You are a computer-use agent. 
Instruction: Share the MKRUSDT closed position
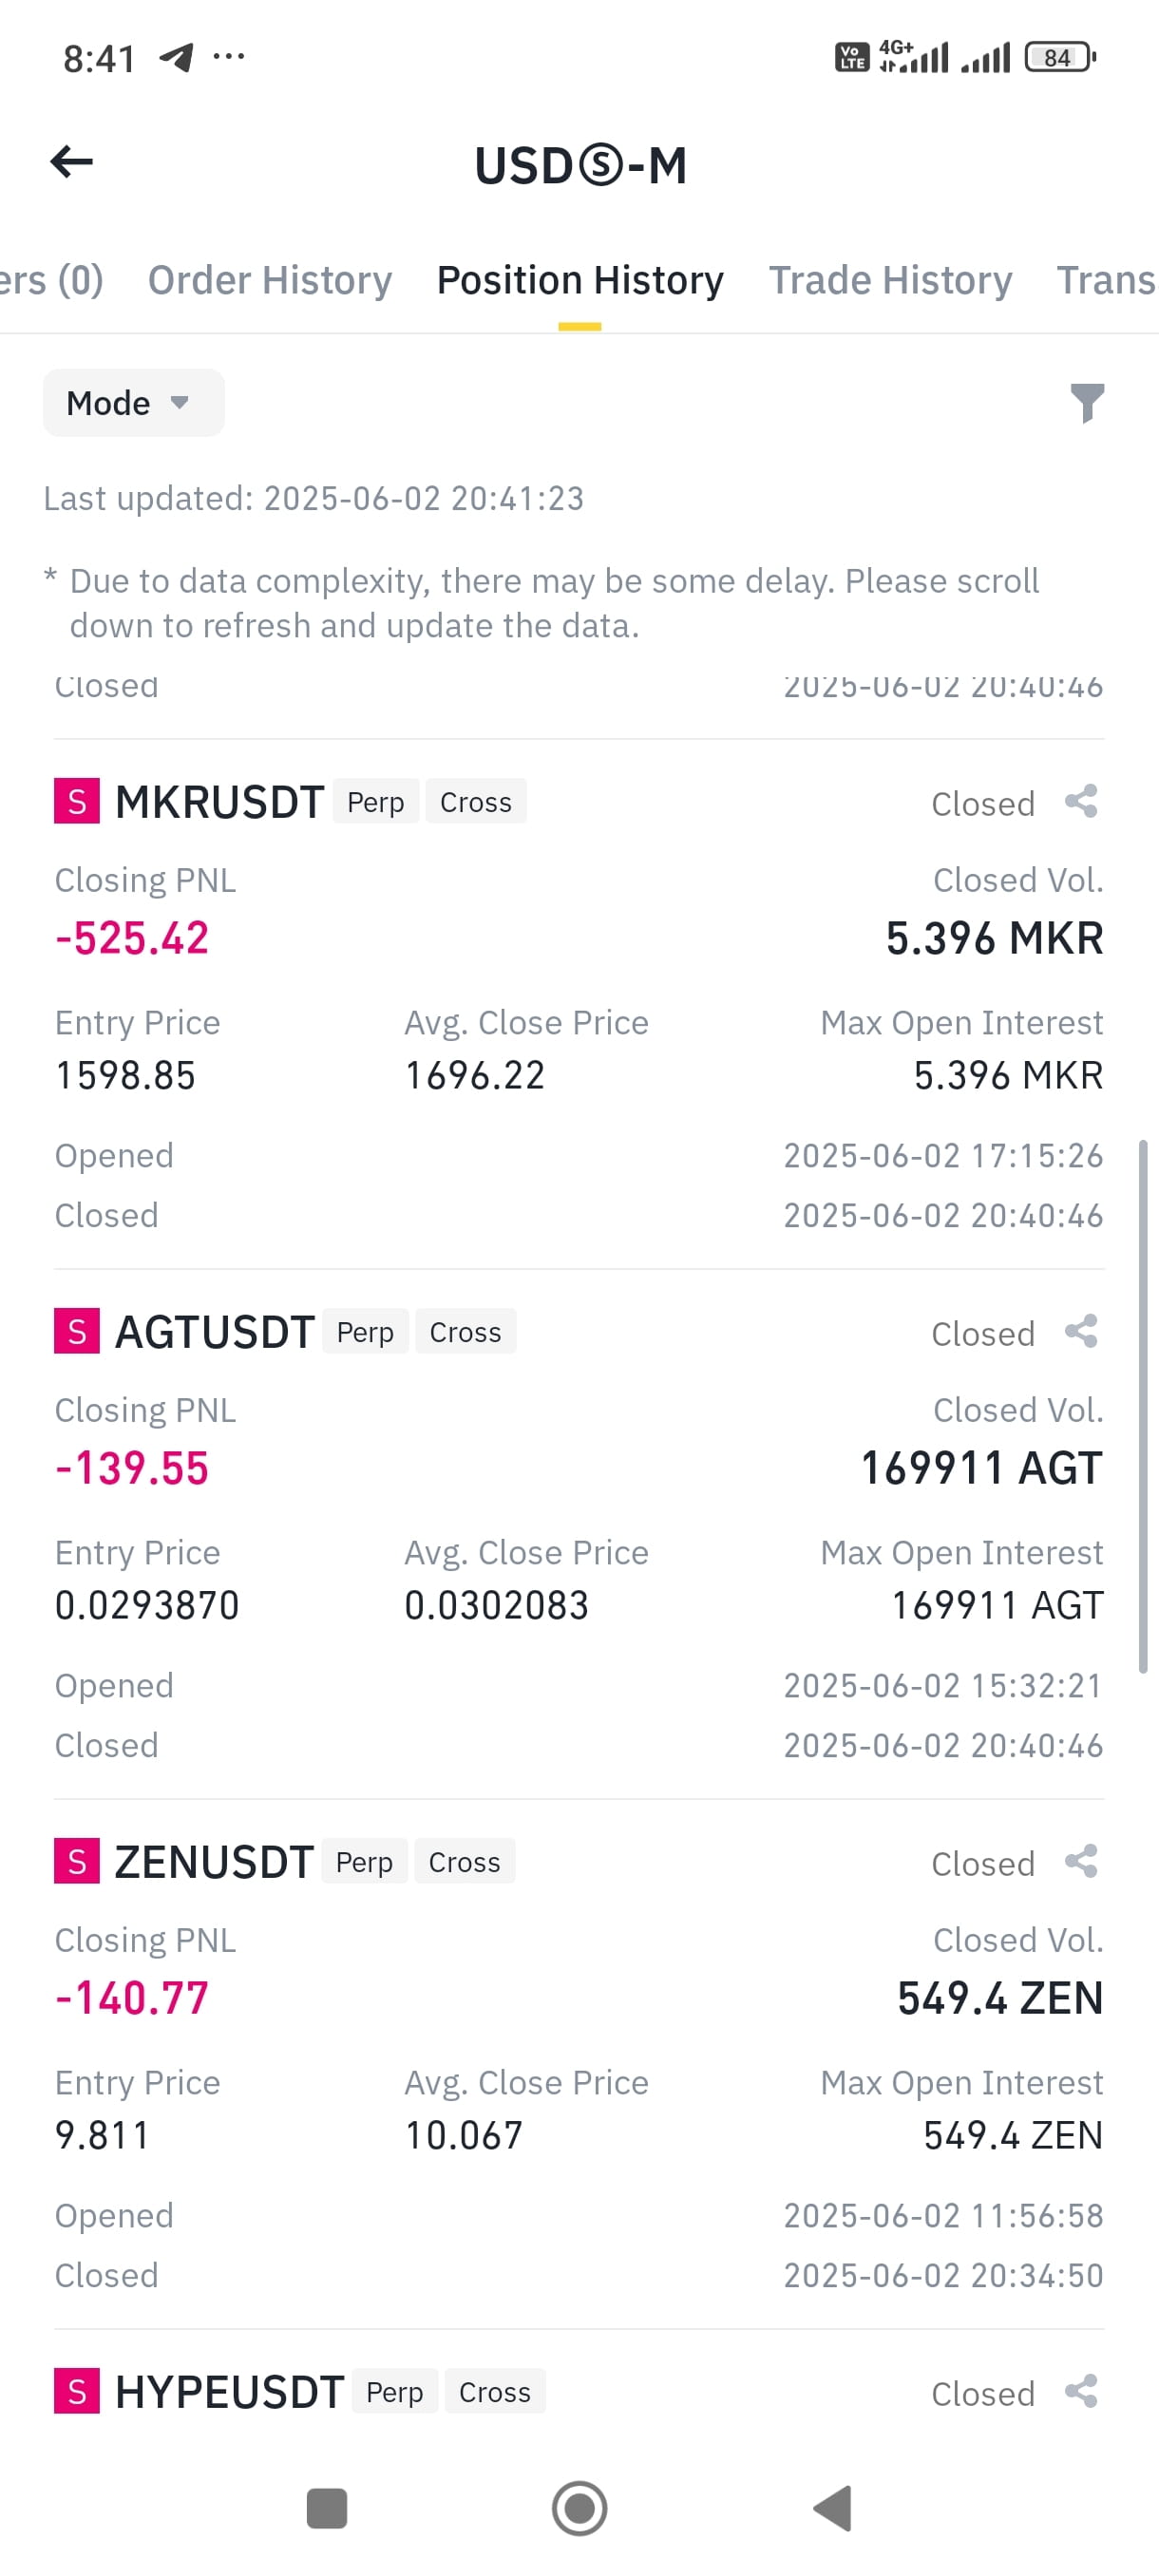1081,801
